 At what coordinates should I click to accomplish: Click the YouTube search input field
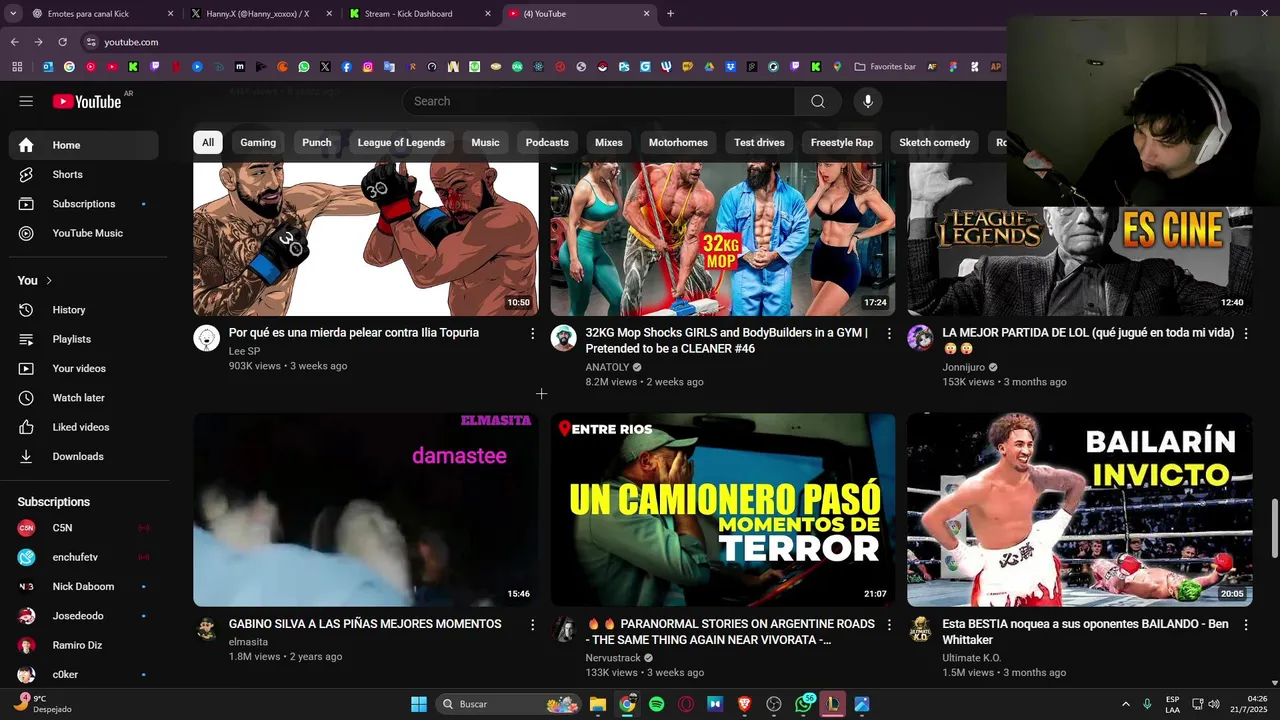pos(598,101)
